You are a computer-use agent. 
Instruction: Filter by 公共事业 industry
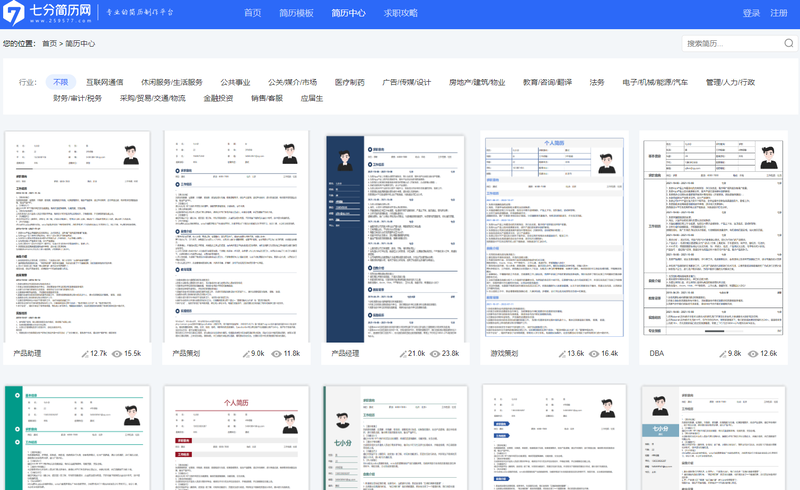click(235, 82)
